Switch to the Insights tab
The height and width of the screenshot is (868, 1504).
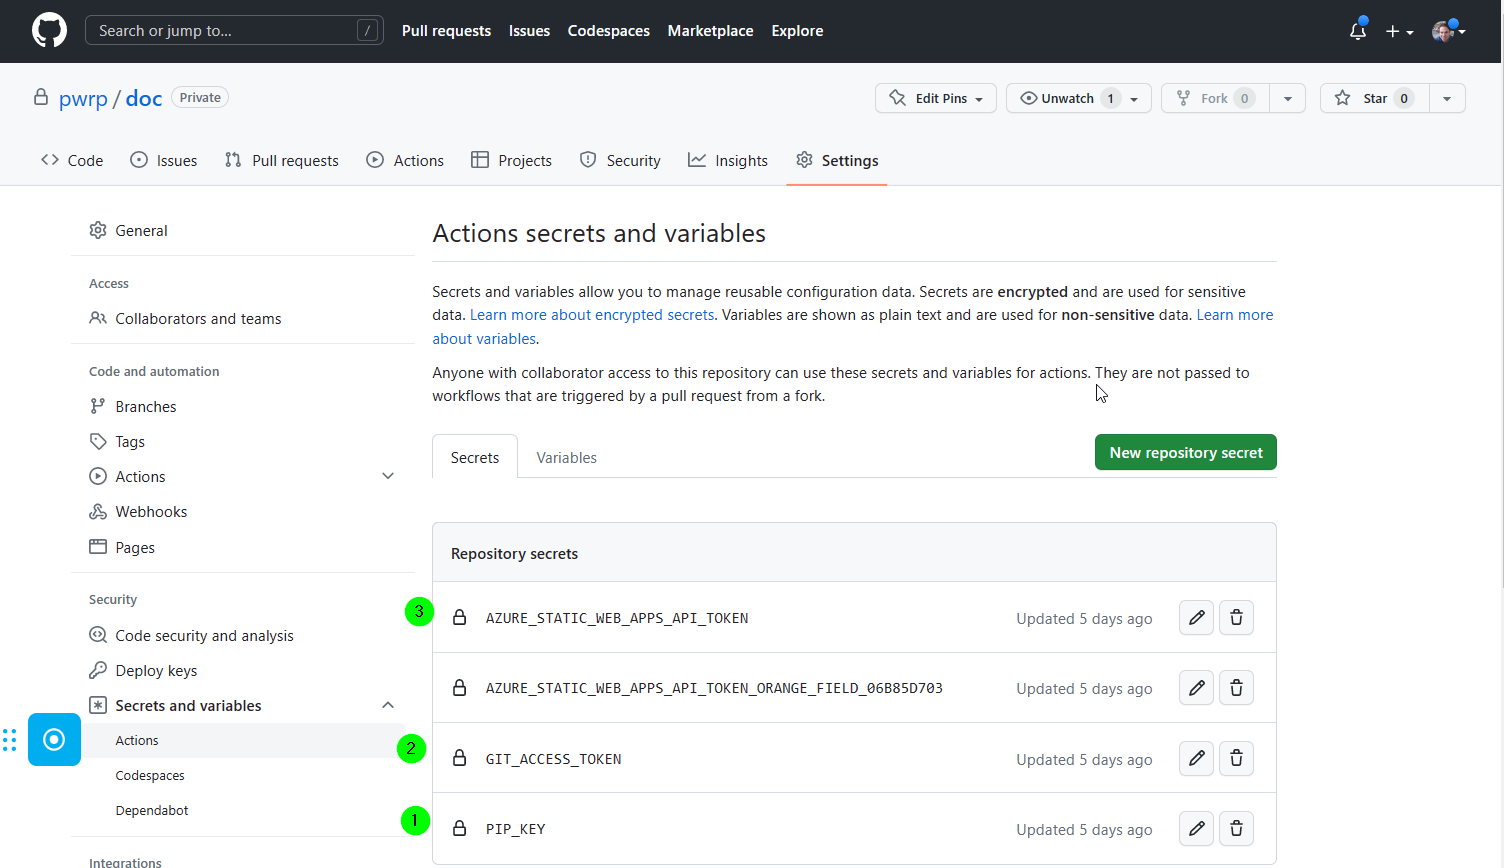[x=728, y=160]
